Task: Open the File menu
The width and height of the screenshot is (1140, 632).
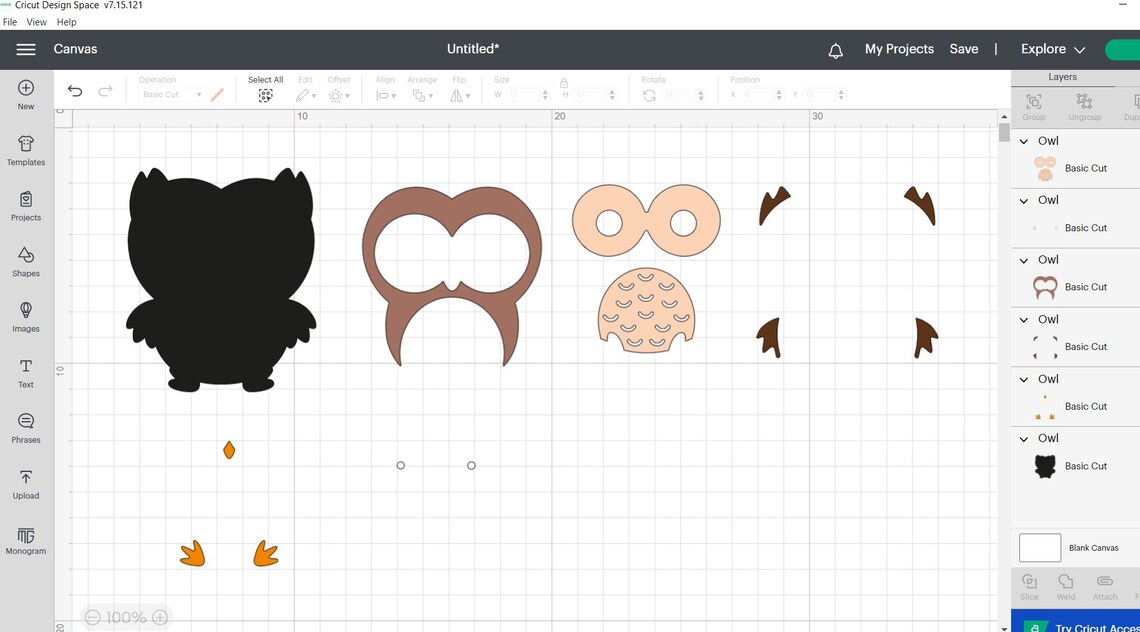Action: 9,21
